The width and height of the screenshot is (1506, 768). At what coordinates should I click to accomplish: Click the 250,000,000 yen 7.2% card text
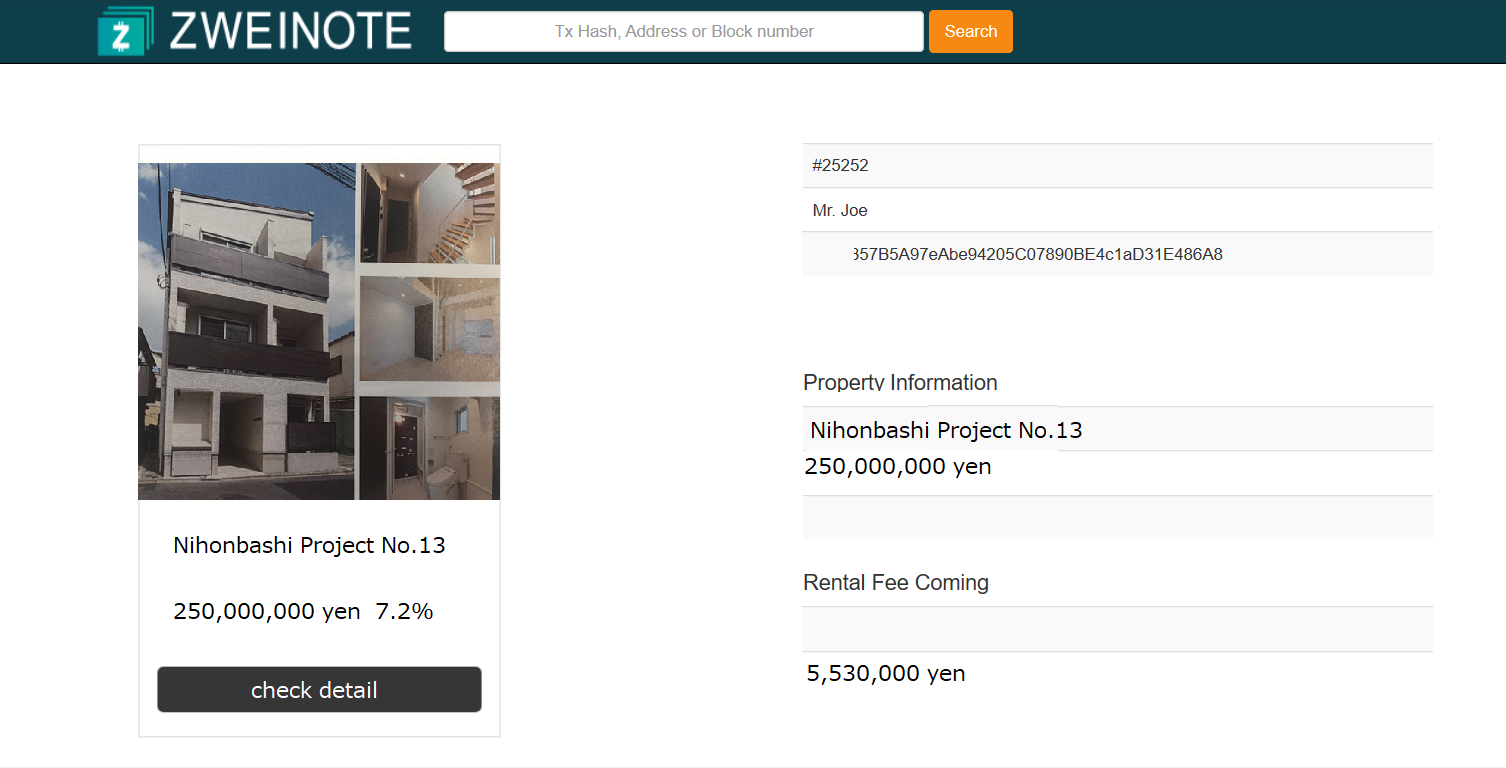pos(303,612)
